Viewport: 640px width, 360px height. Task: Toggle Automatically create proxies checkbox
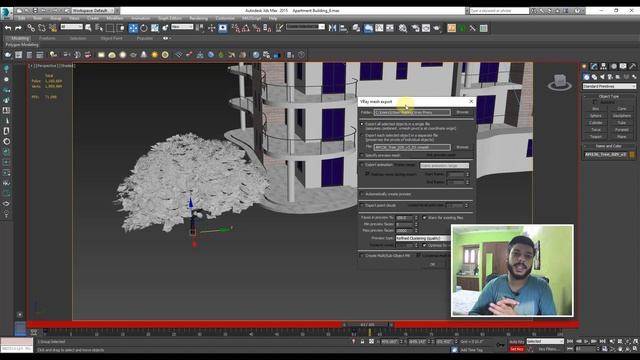(362, 194)
